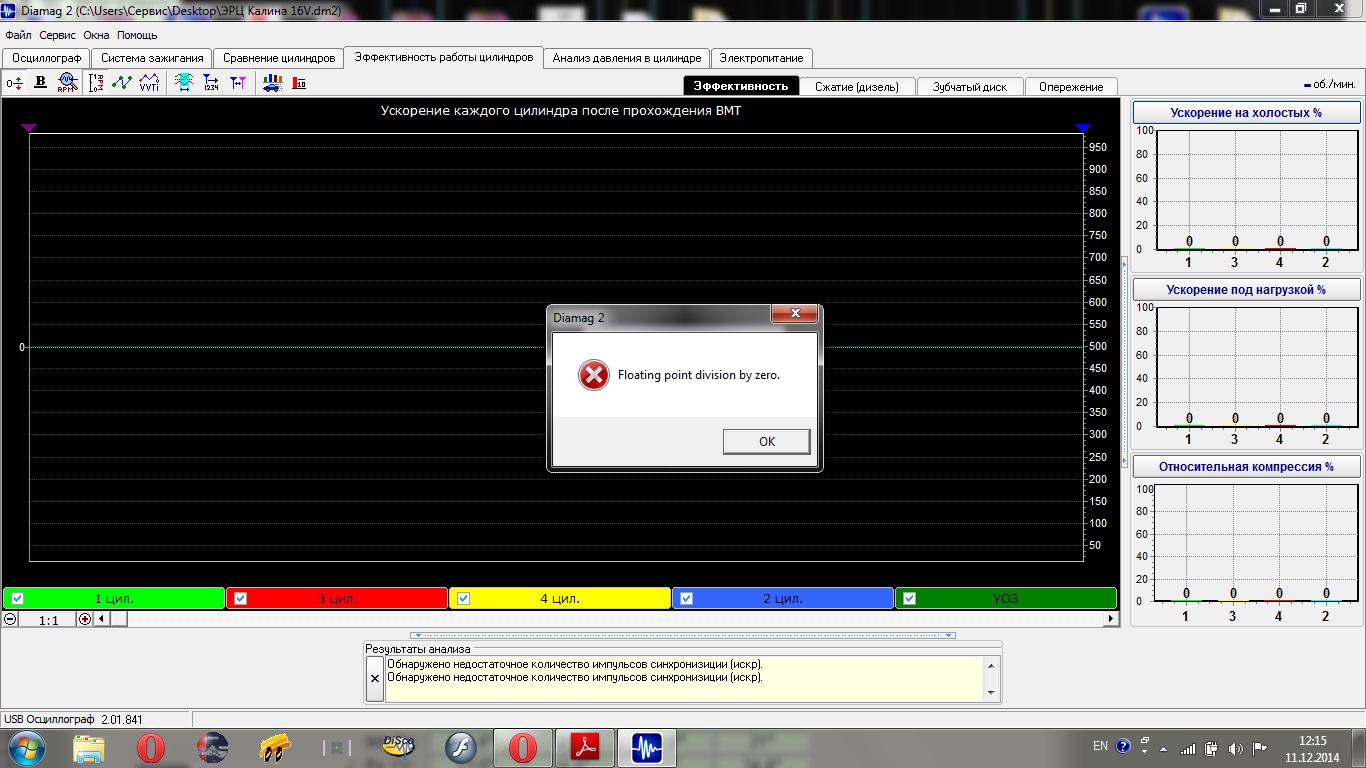This screenshot has width=1366, height=768.
Task: Toggle the 2 цил. checkbox
Action: pyautogui.click(x=686, y=599)
